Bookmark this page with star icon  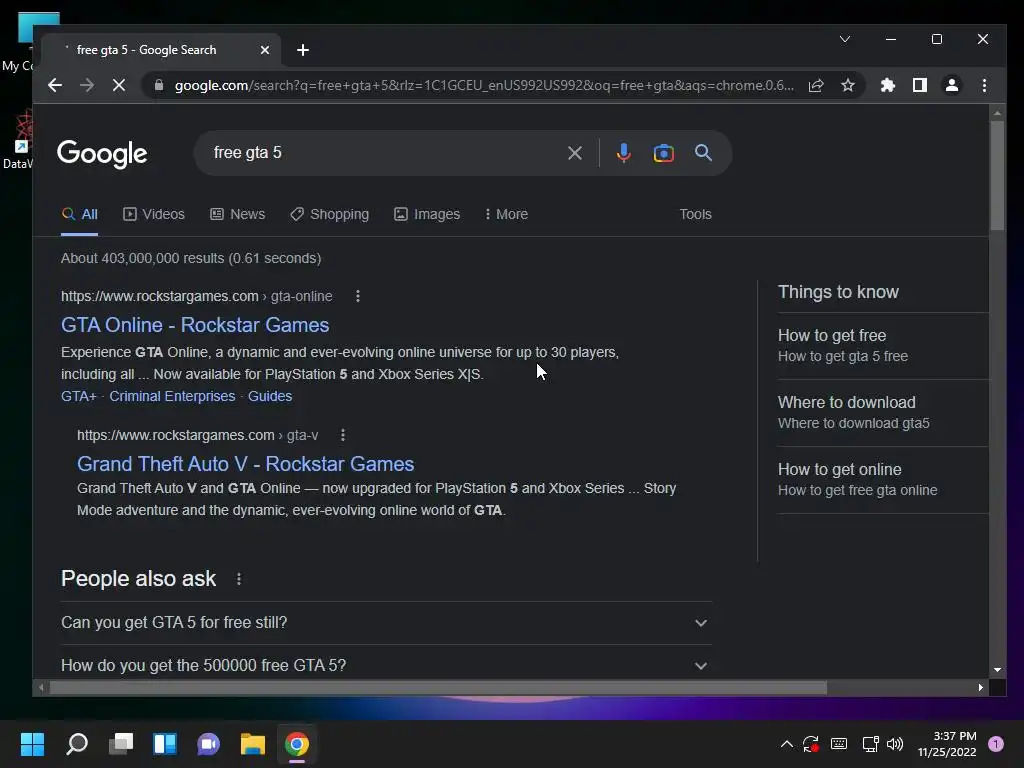click(848, 86)
